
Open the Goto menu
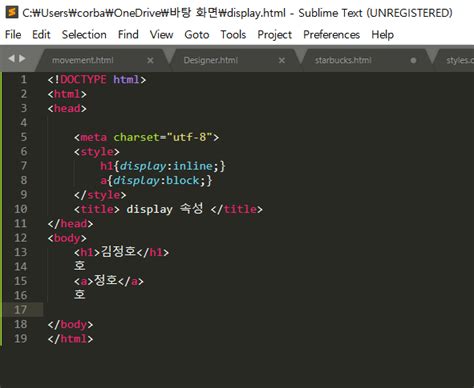click(197, 34)
